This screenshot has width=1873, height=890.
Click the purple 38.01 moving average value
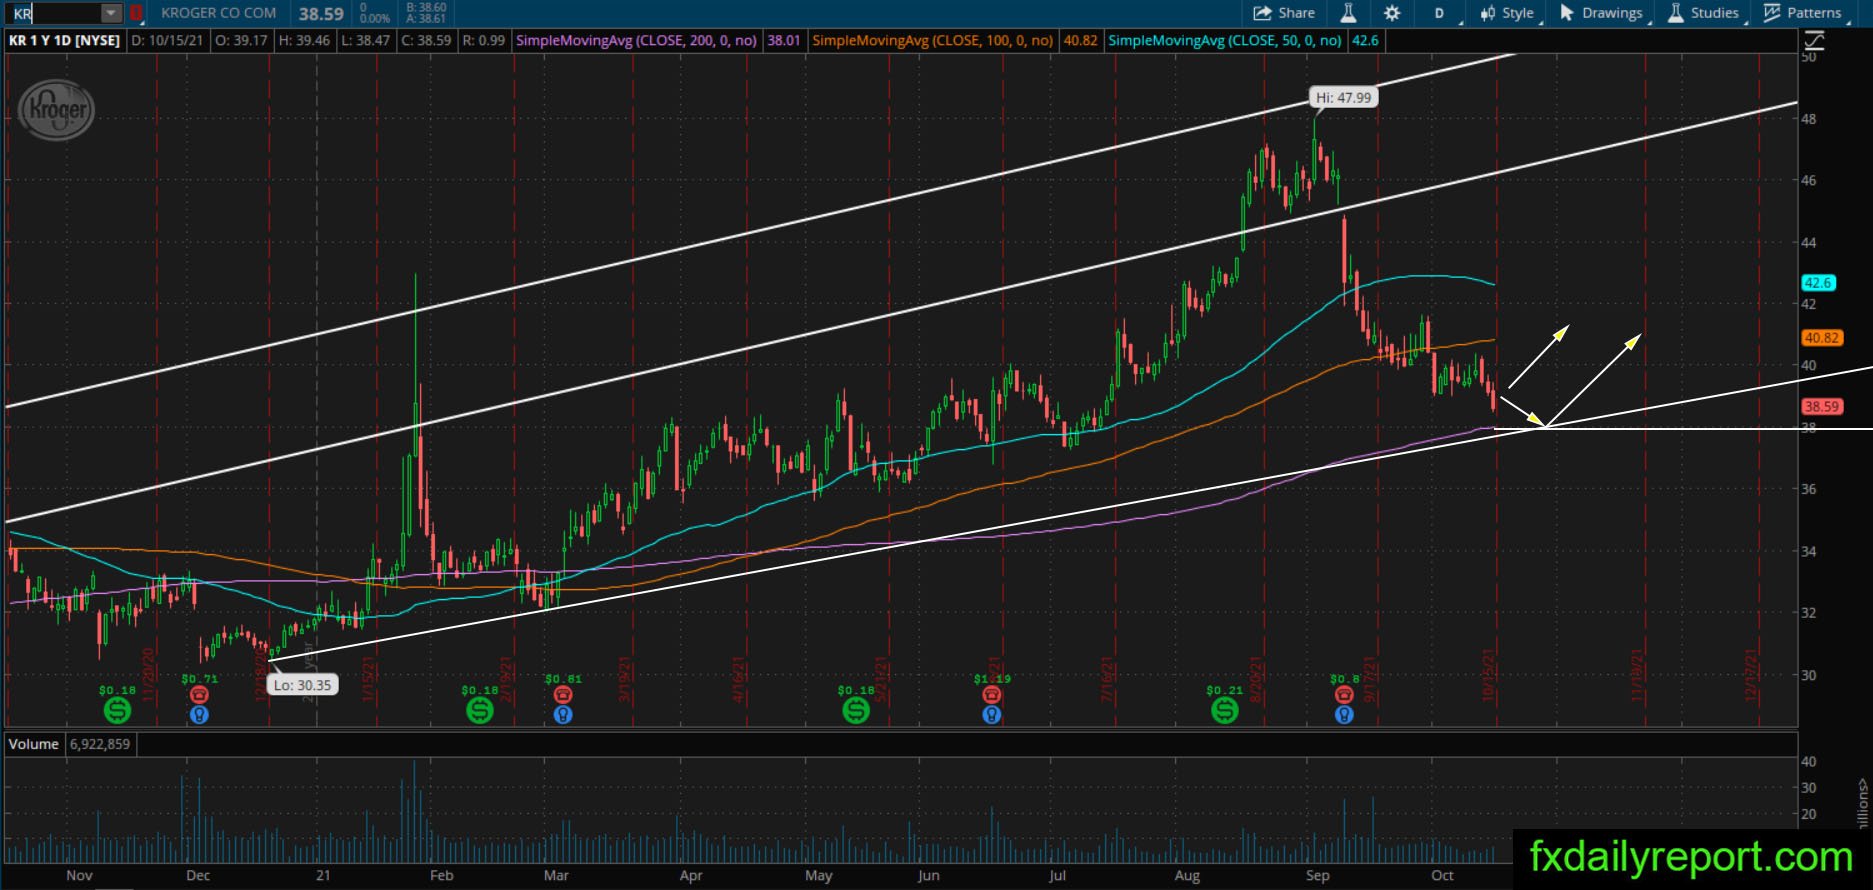[784, 41]
